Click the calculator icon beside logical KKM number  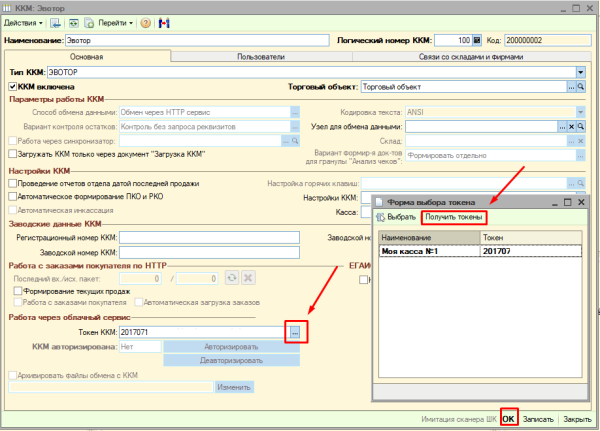pyautogui.click(x=477, y=40)
